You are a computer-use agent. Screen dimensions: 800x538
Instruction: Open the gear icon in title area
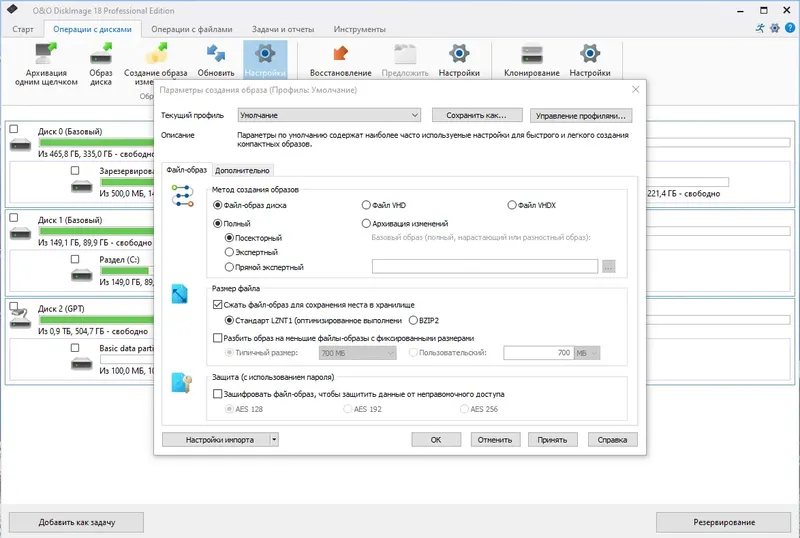[x=774, y=28]
